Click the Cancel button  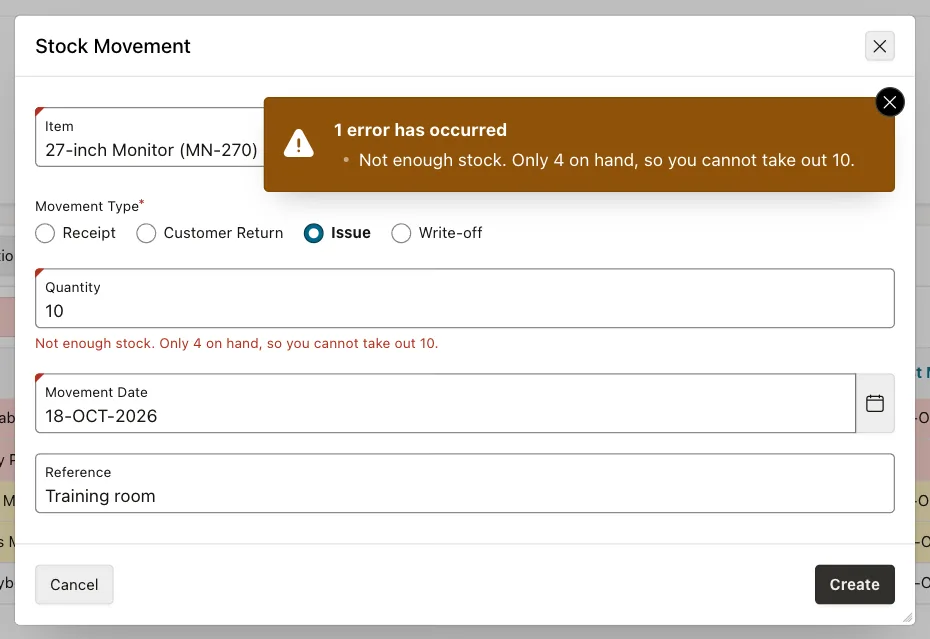click(x=74, y=584)
